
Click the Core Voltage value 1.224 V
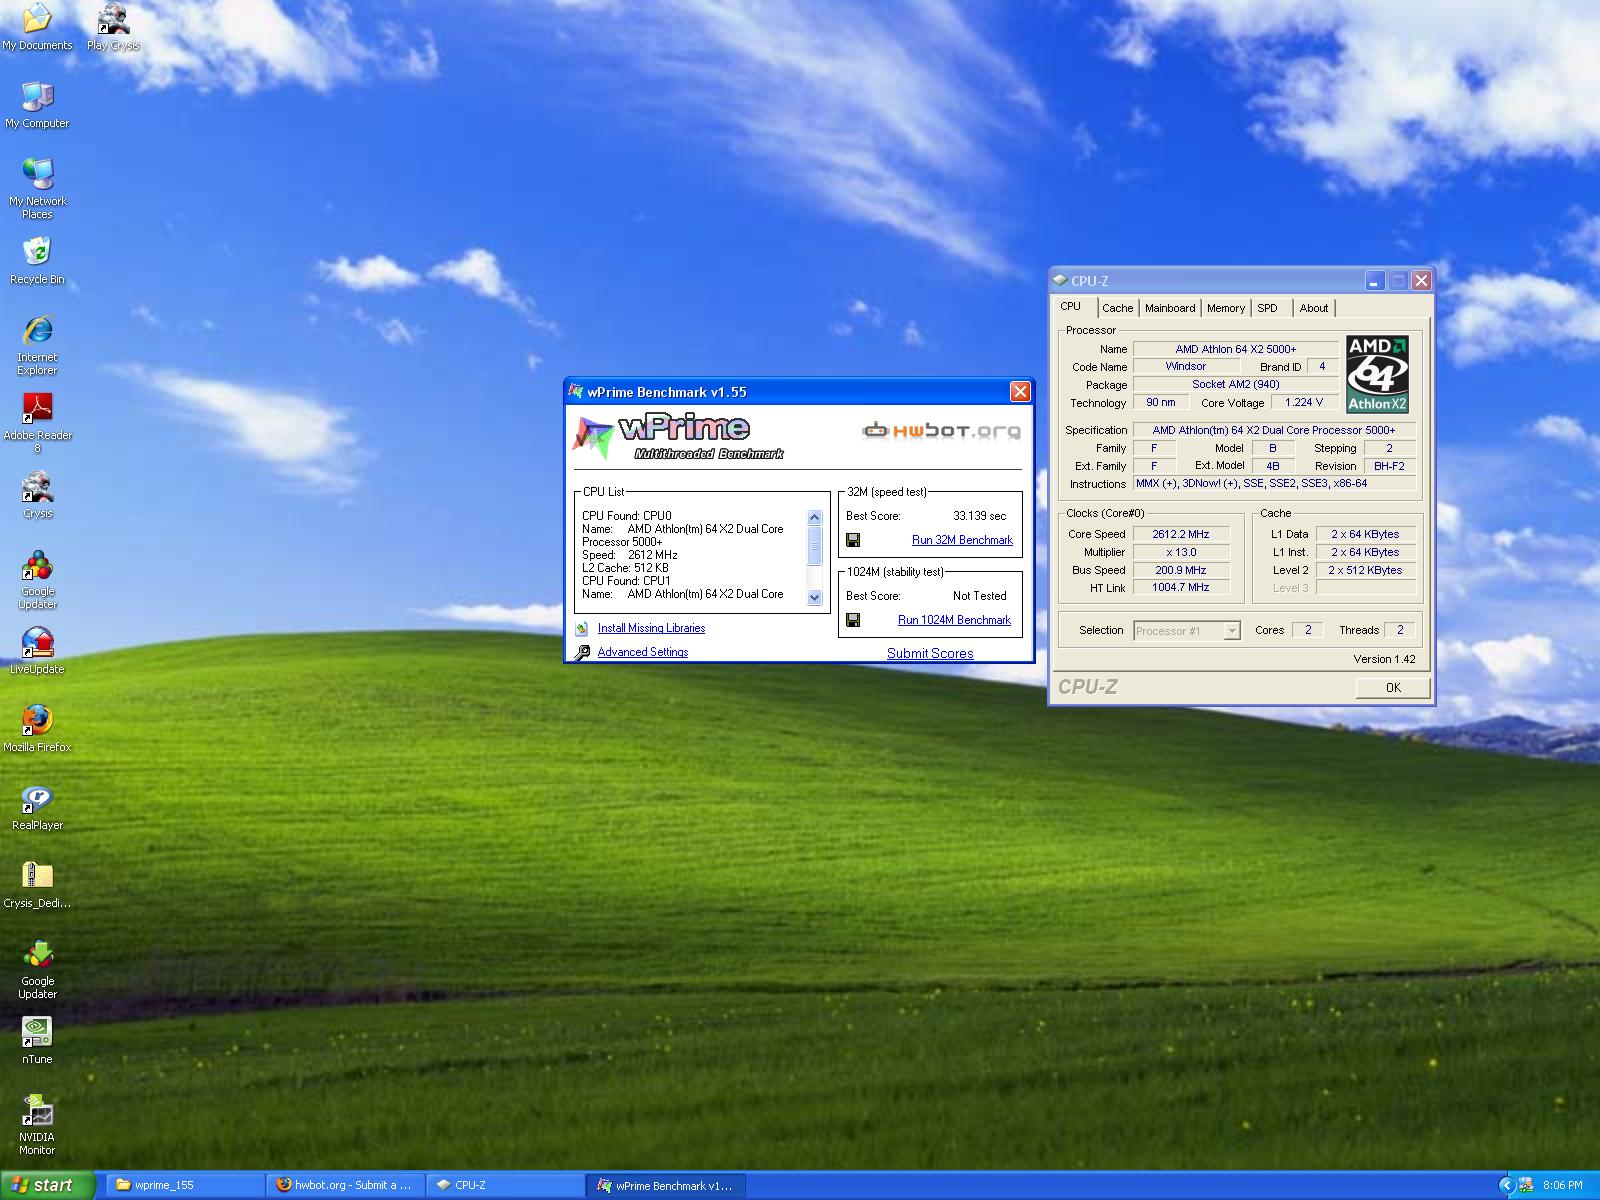[x=1304, y=403]
